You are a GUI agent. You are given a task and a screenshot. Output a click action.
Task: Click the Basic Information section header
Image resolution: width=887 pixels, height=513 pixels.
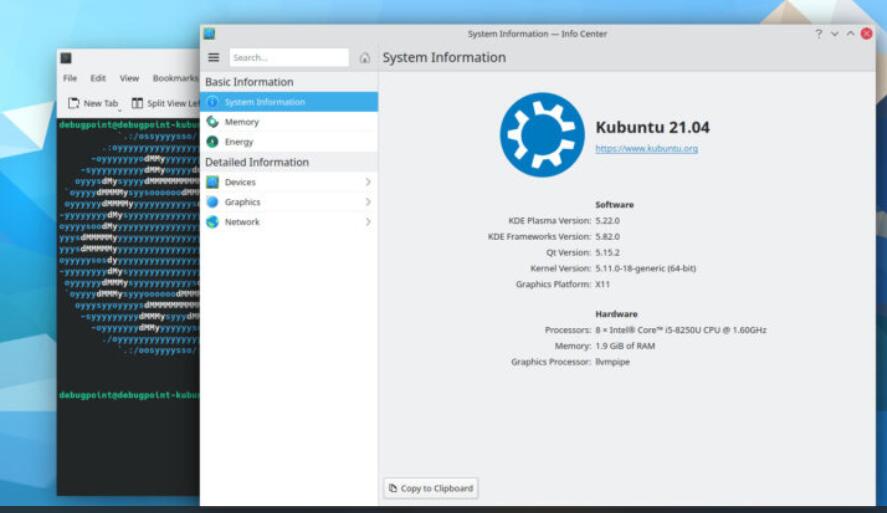(x=249, y=81)
